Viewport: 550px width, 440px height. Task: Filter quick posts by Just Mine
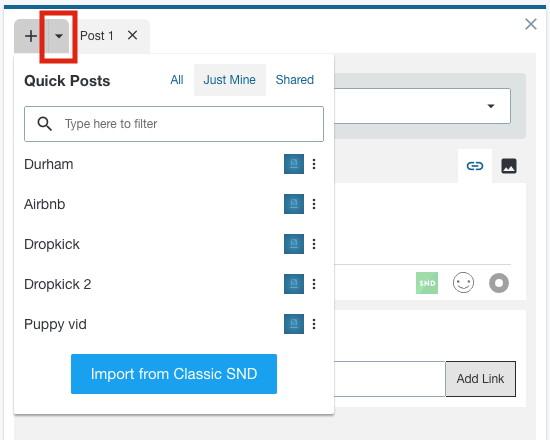point(230,80)
